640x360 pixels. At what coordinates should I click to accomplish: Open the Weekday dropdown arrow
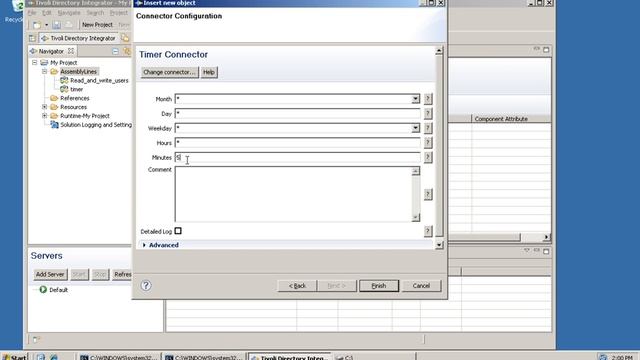[x=415, y=128]
